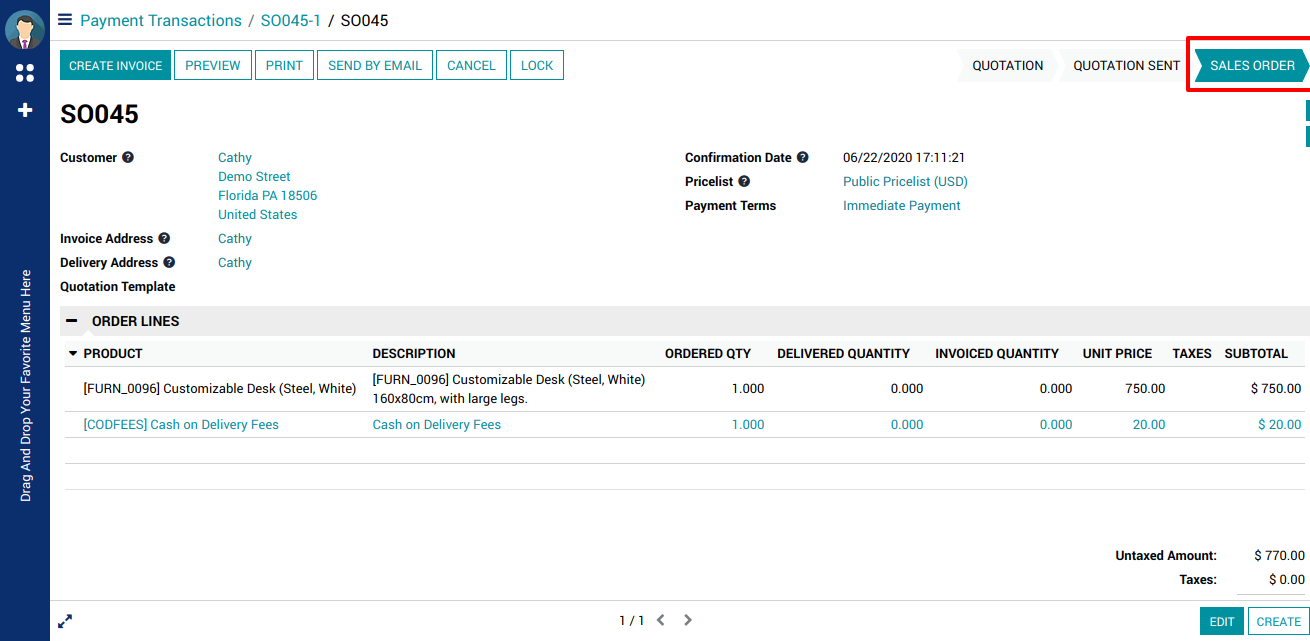Click the Create Invoice button
1310x641 pixels.
tap(116, 66)
